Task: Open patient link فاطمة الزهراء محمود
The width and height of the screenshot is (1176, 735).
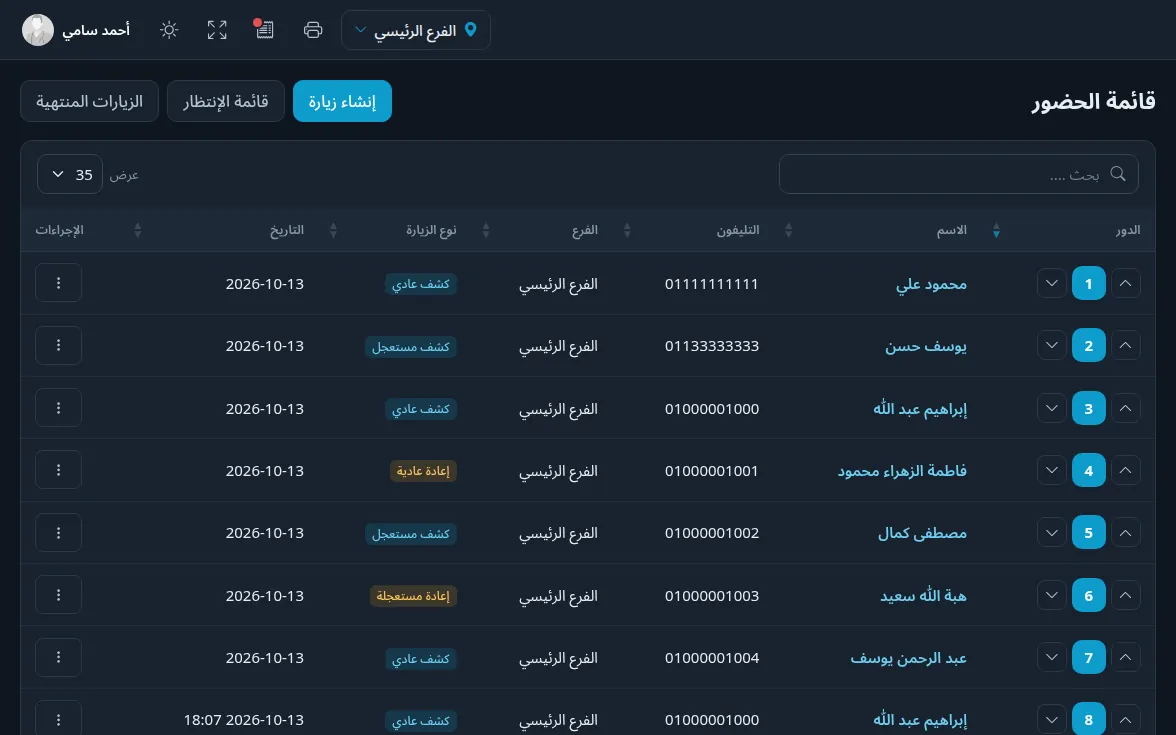Action: pyautogui.click(x=902, y=471)
